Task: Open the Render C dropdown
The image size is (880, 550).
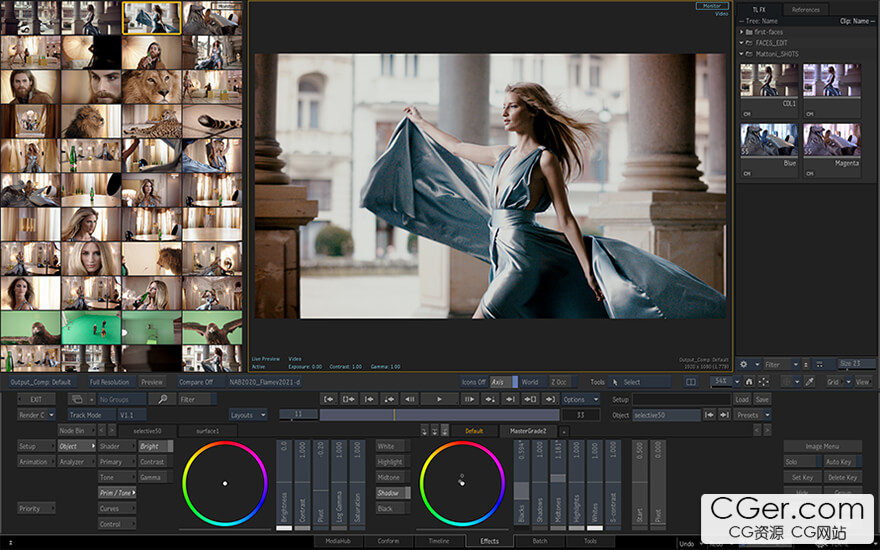Action: click(36, 415)
